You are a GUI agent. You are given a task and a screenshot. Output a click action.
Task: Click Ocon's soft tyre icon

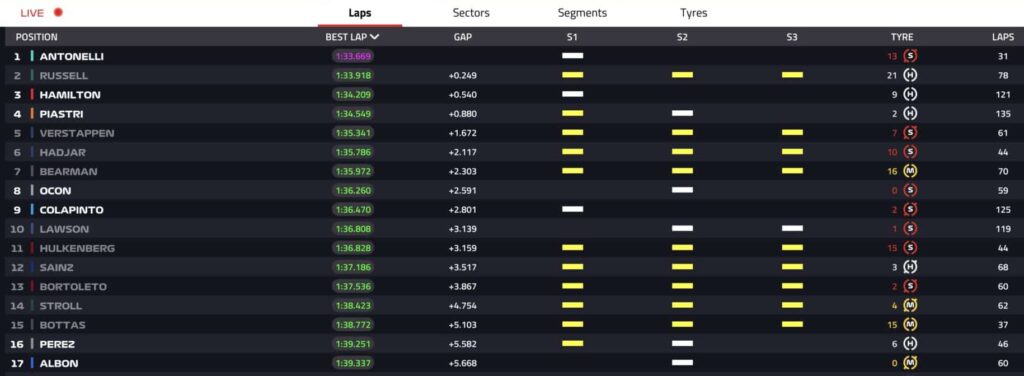click(x=910, y=191)
